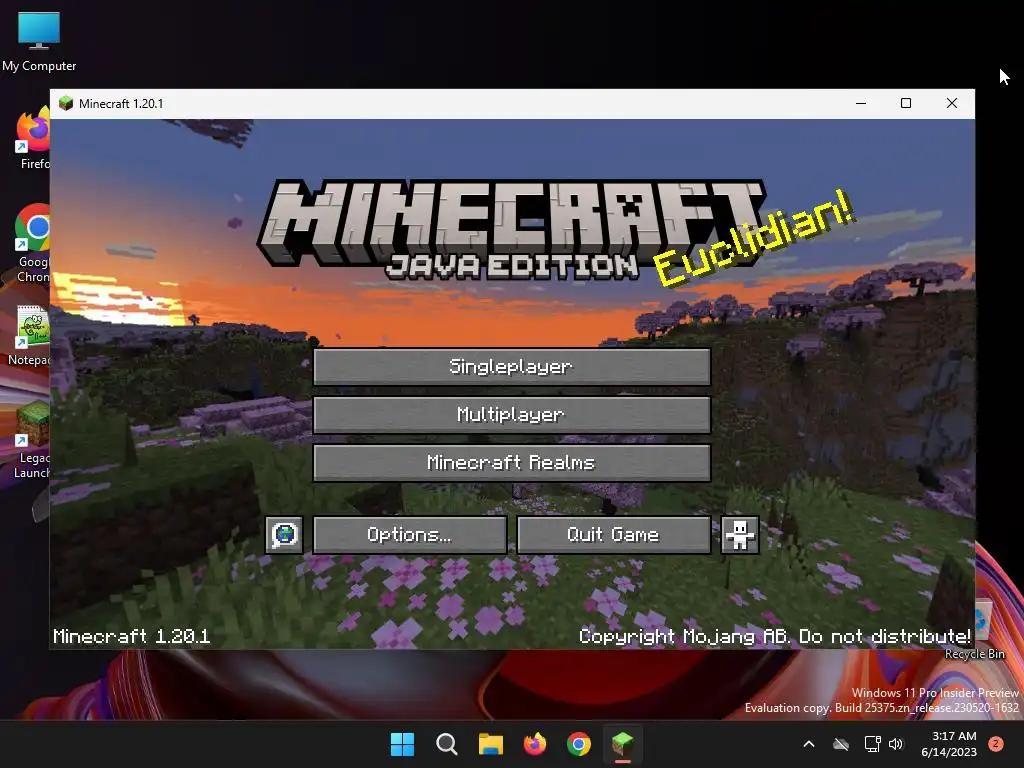Open the Singleplayer menu
Image resolution: width=1024 pixels, height=768 pixels.
[512, 367]
